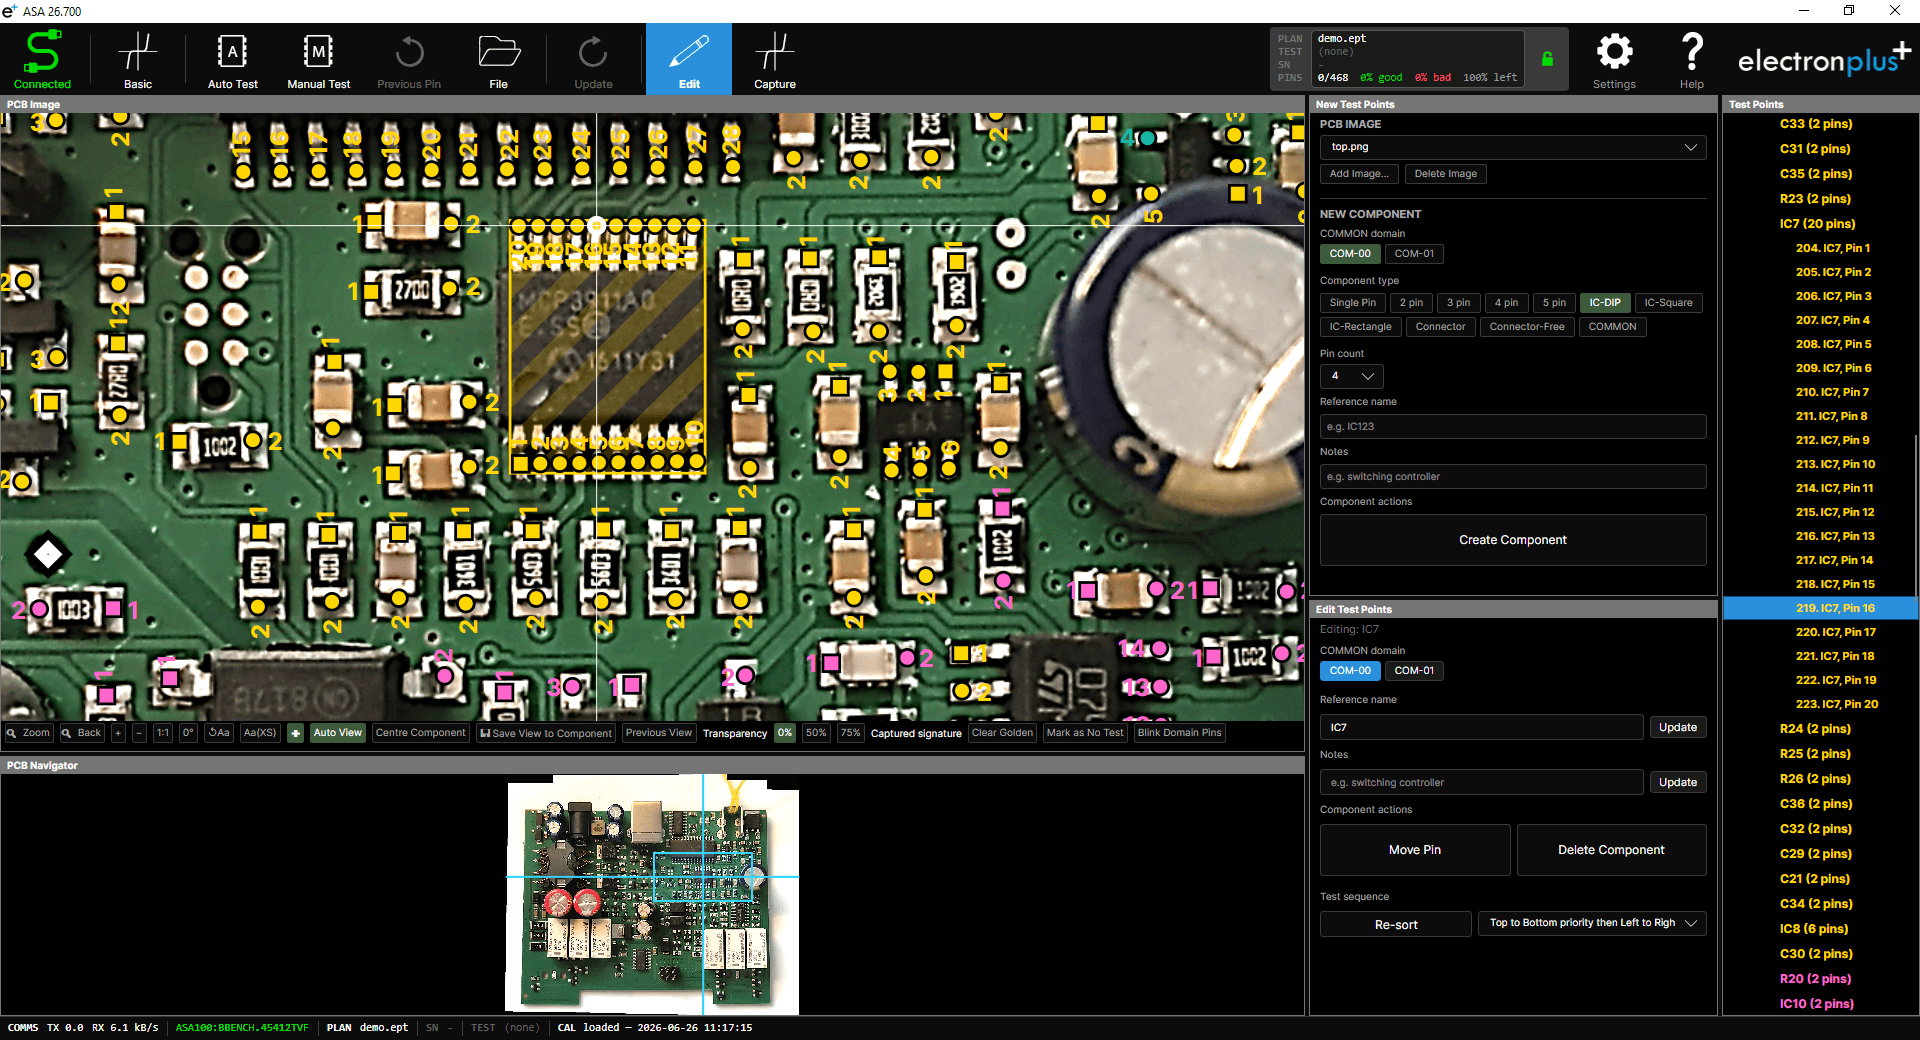Set transparency to 0%
This screenshot has width=1920, height=1040.
(785, 733)
